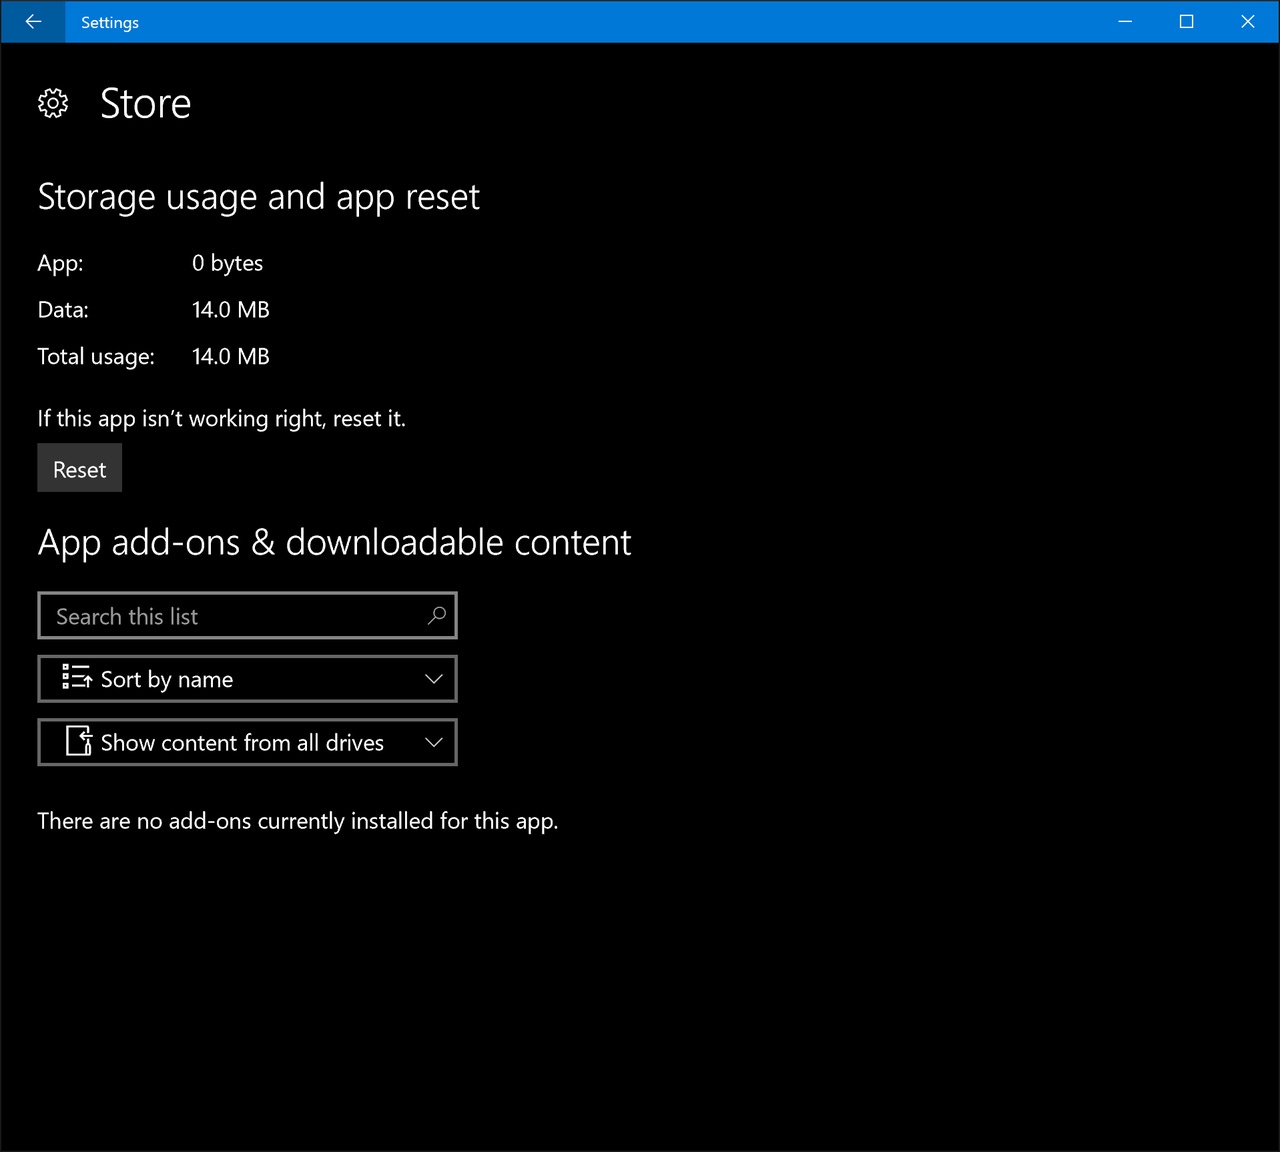Click the Settings label in the title bar

click(x=109, y=22)
